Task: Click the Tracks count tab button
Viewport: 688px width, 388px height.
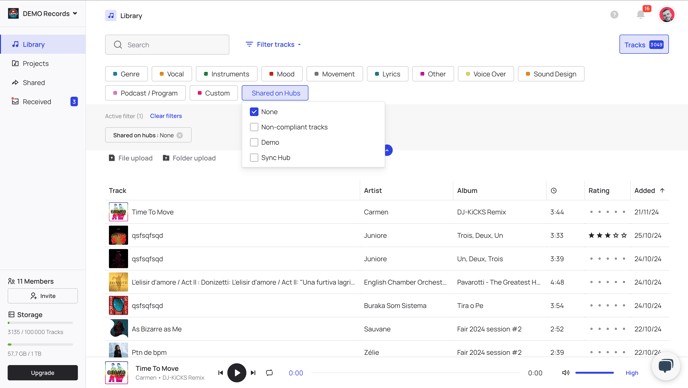Action: (x=644, y=44)
